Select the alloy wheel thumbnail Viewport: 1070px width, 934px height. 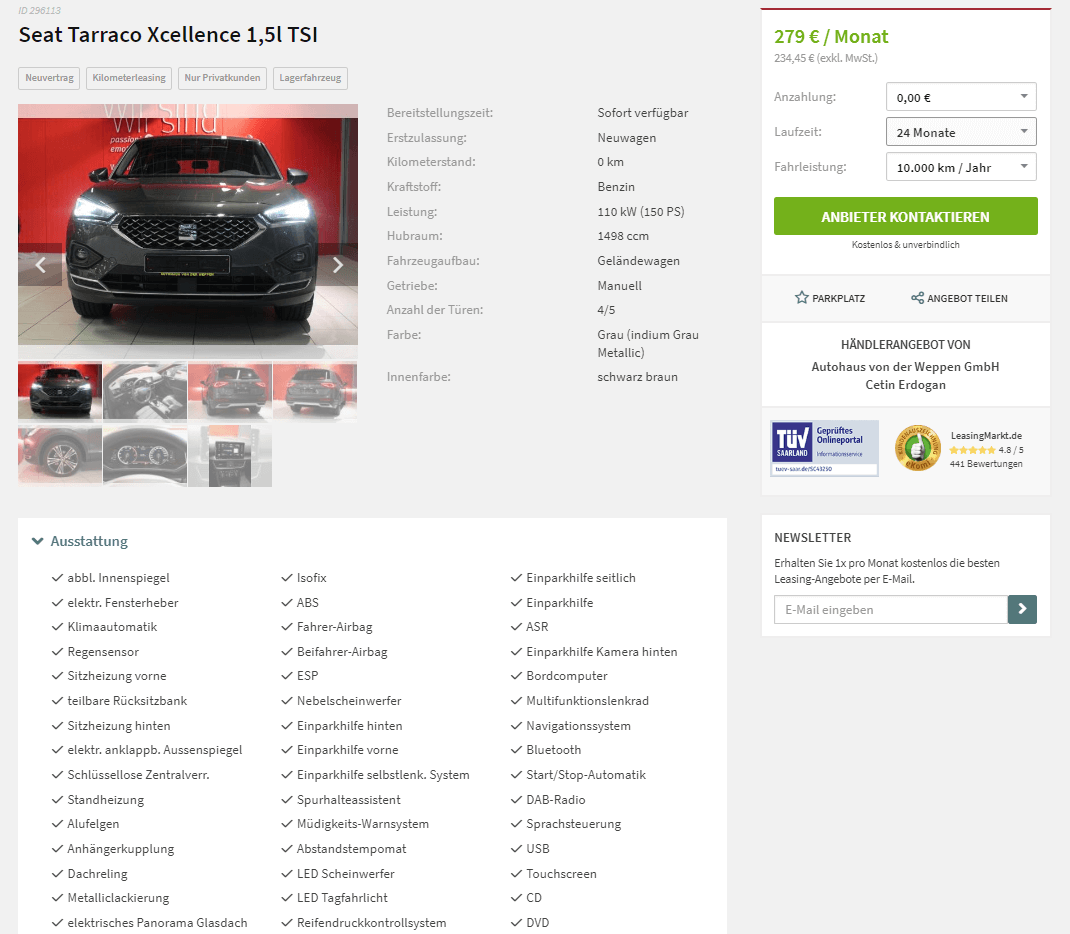point(60,455)
